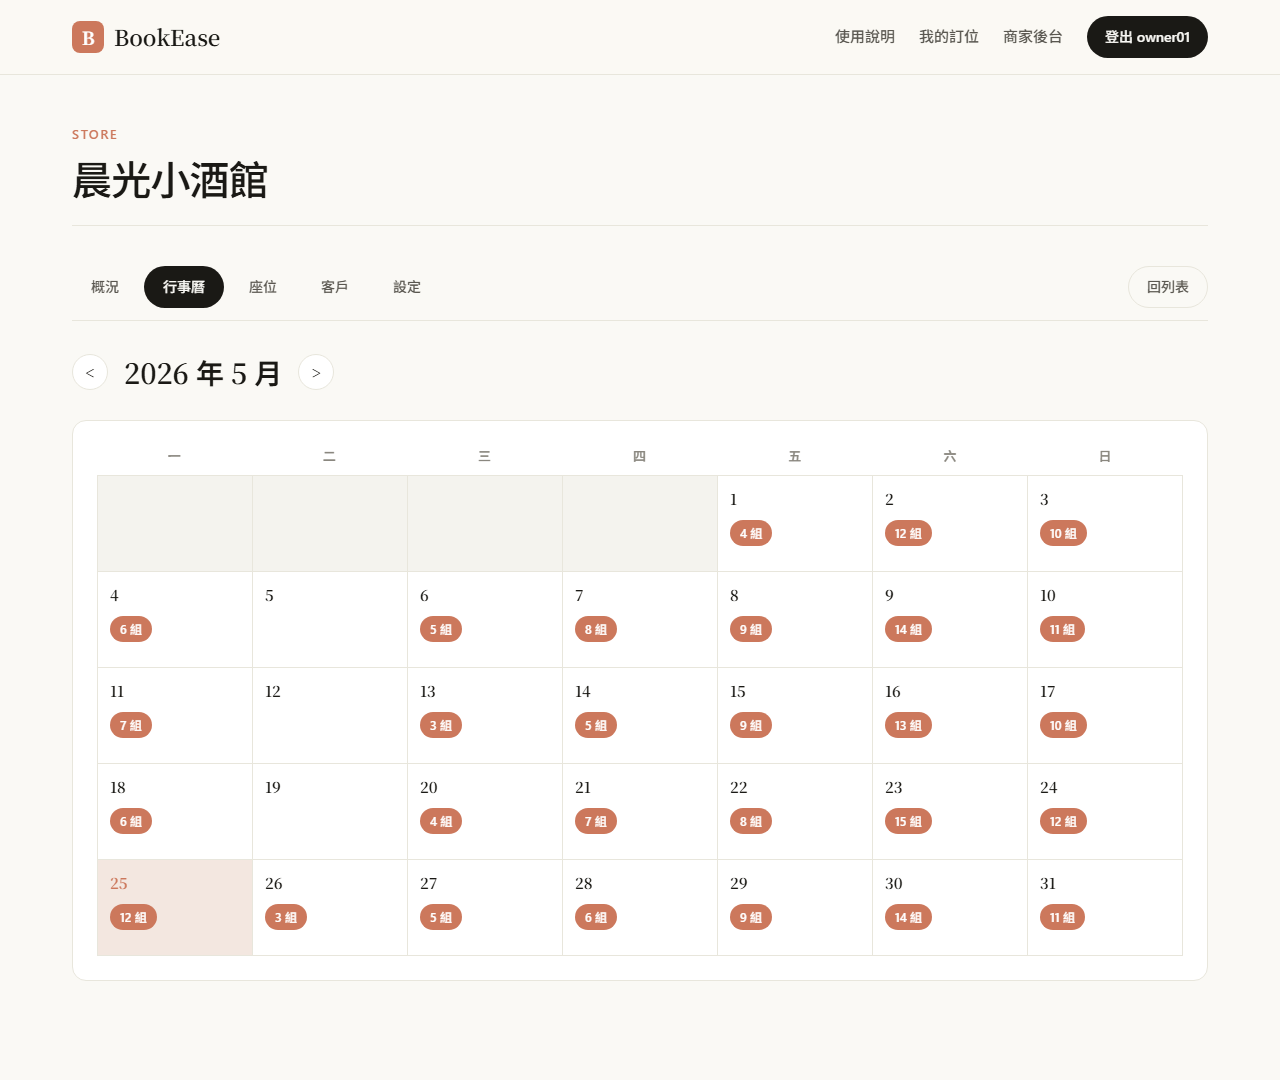
Task: Click 回列表 button
Action: click(1168, 287)
